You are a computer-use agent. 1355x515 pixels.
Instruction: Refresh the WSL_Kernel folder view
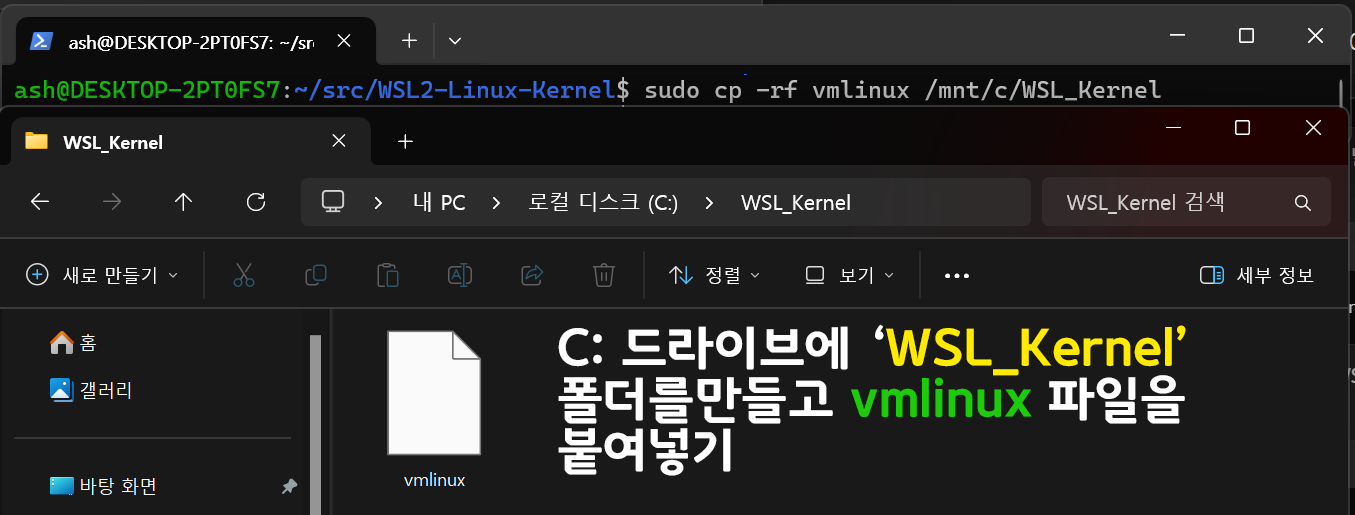[x=256, y=202]
